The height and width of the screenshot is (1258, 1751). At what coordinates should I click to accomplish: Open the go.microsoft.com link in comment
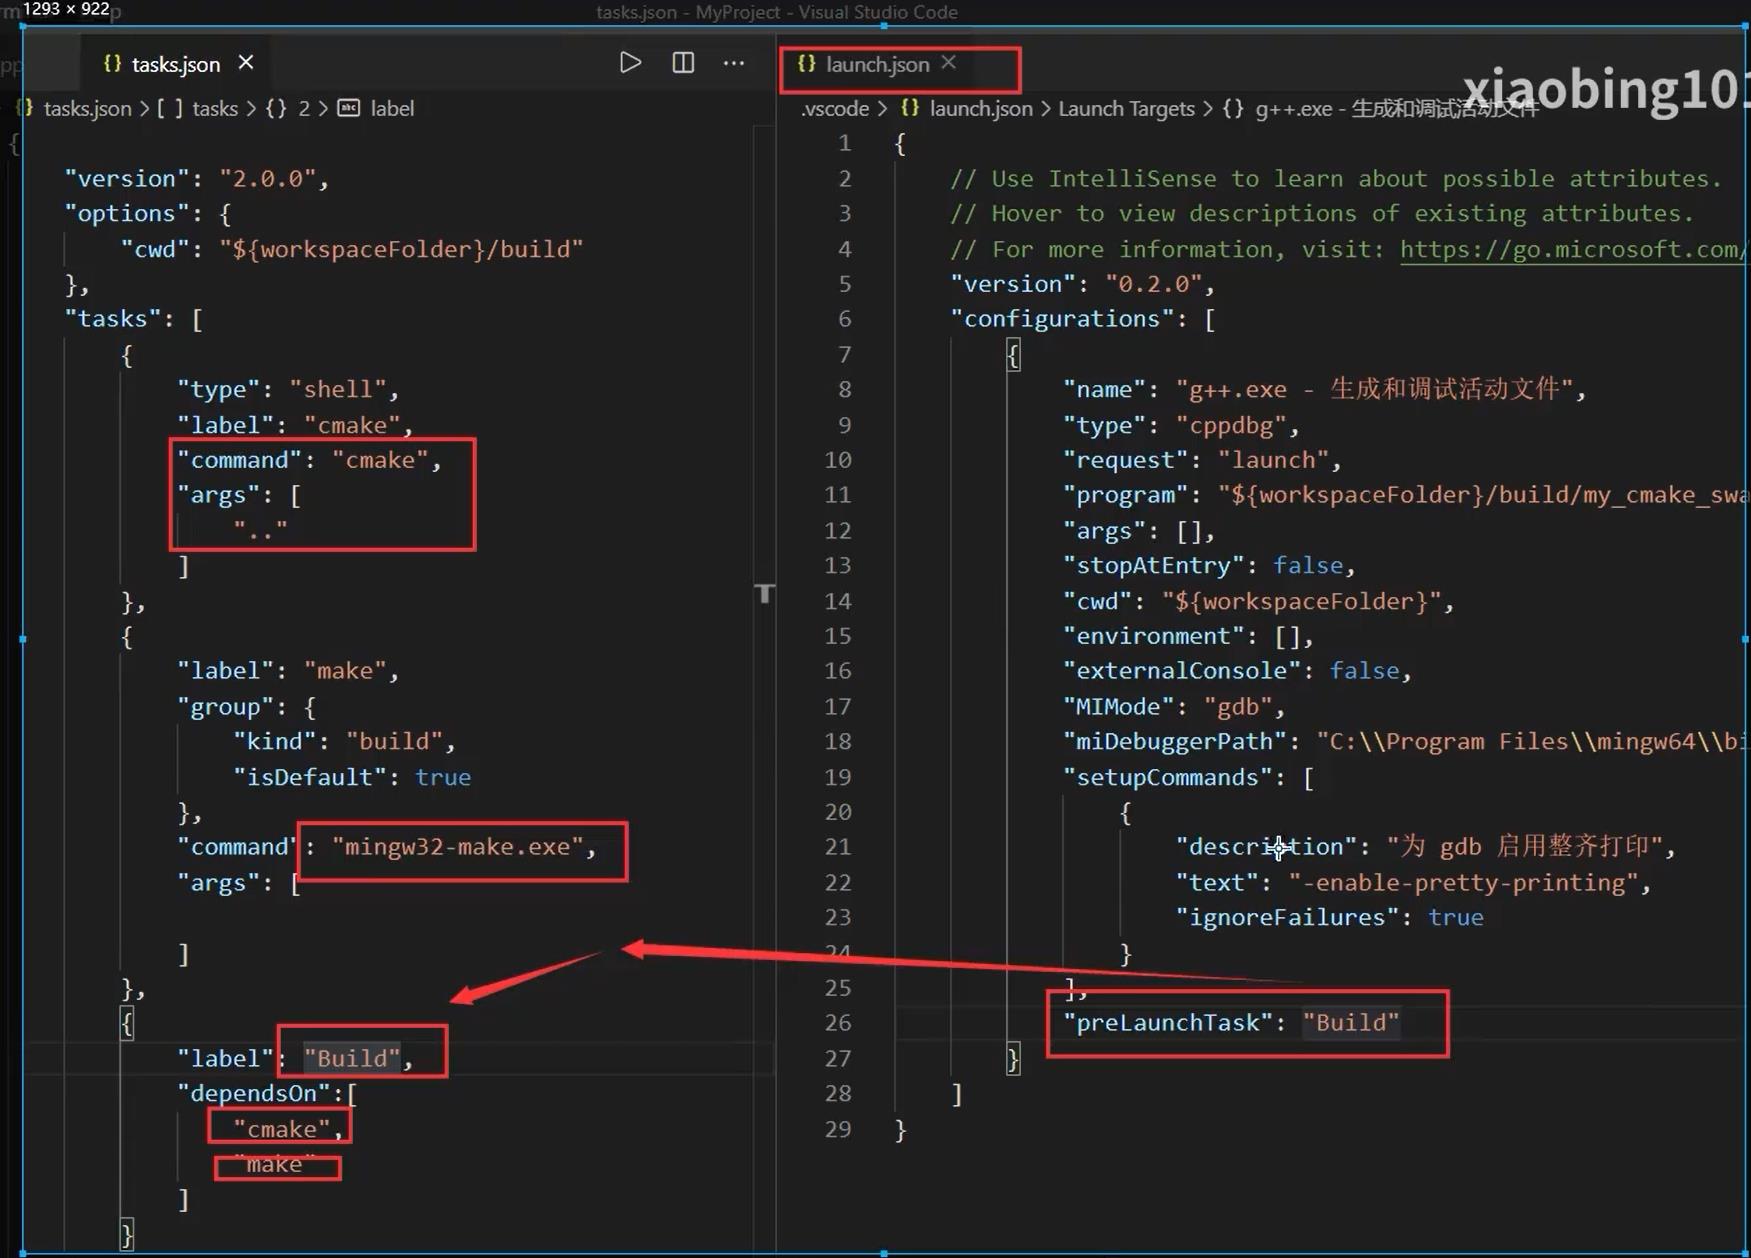point(1573,249)
